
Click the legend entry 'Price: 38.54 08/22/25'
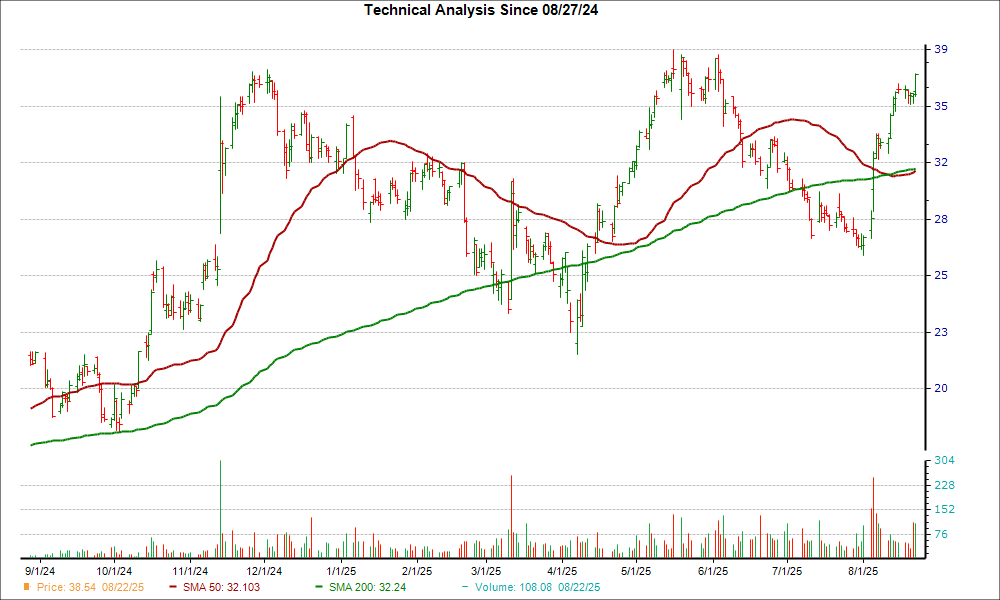[x=90, y=587]
